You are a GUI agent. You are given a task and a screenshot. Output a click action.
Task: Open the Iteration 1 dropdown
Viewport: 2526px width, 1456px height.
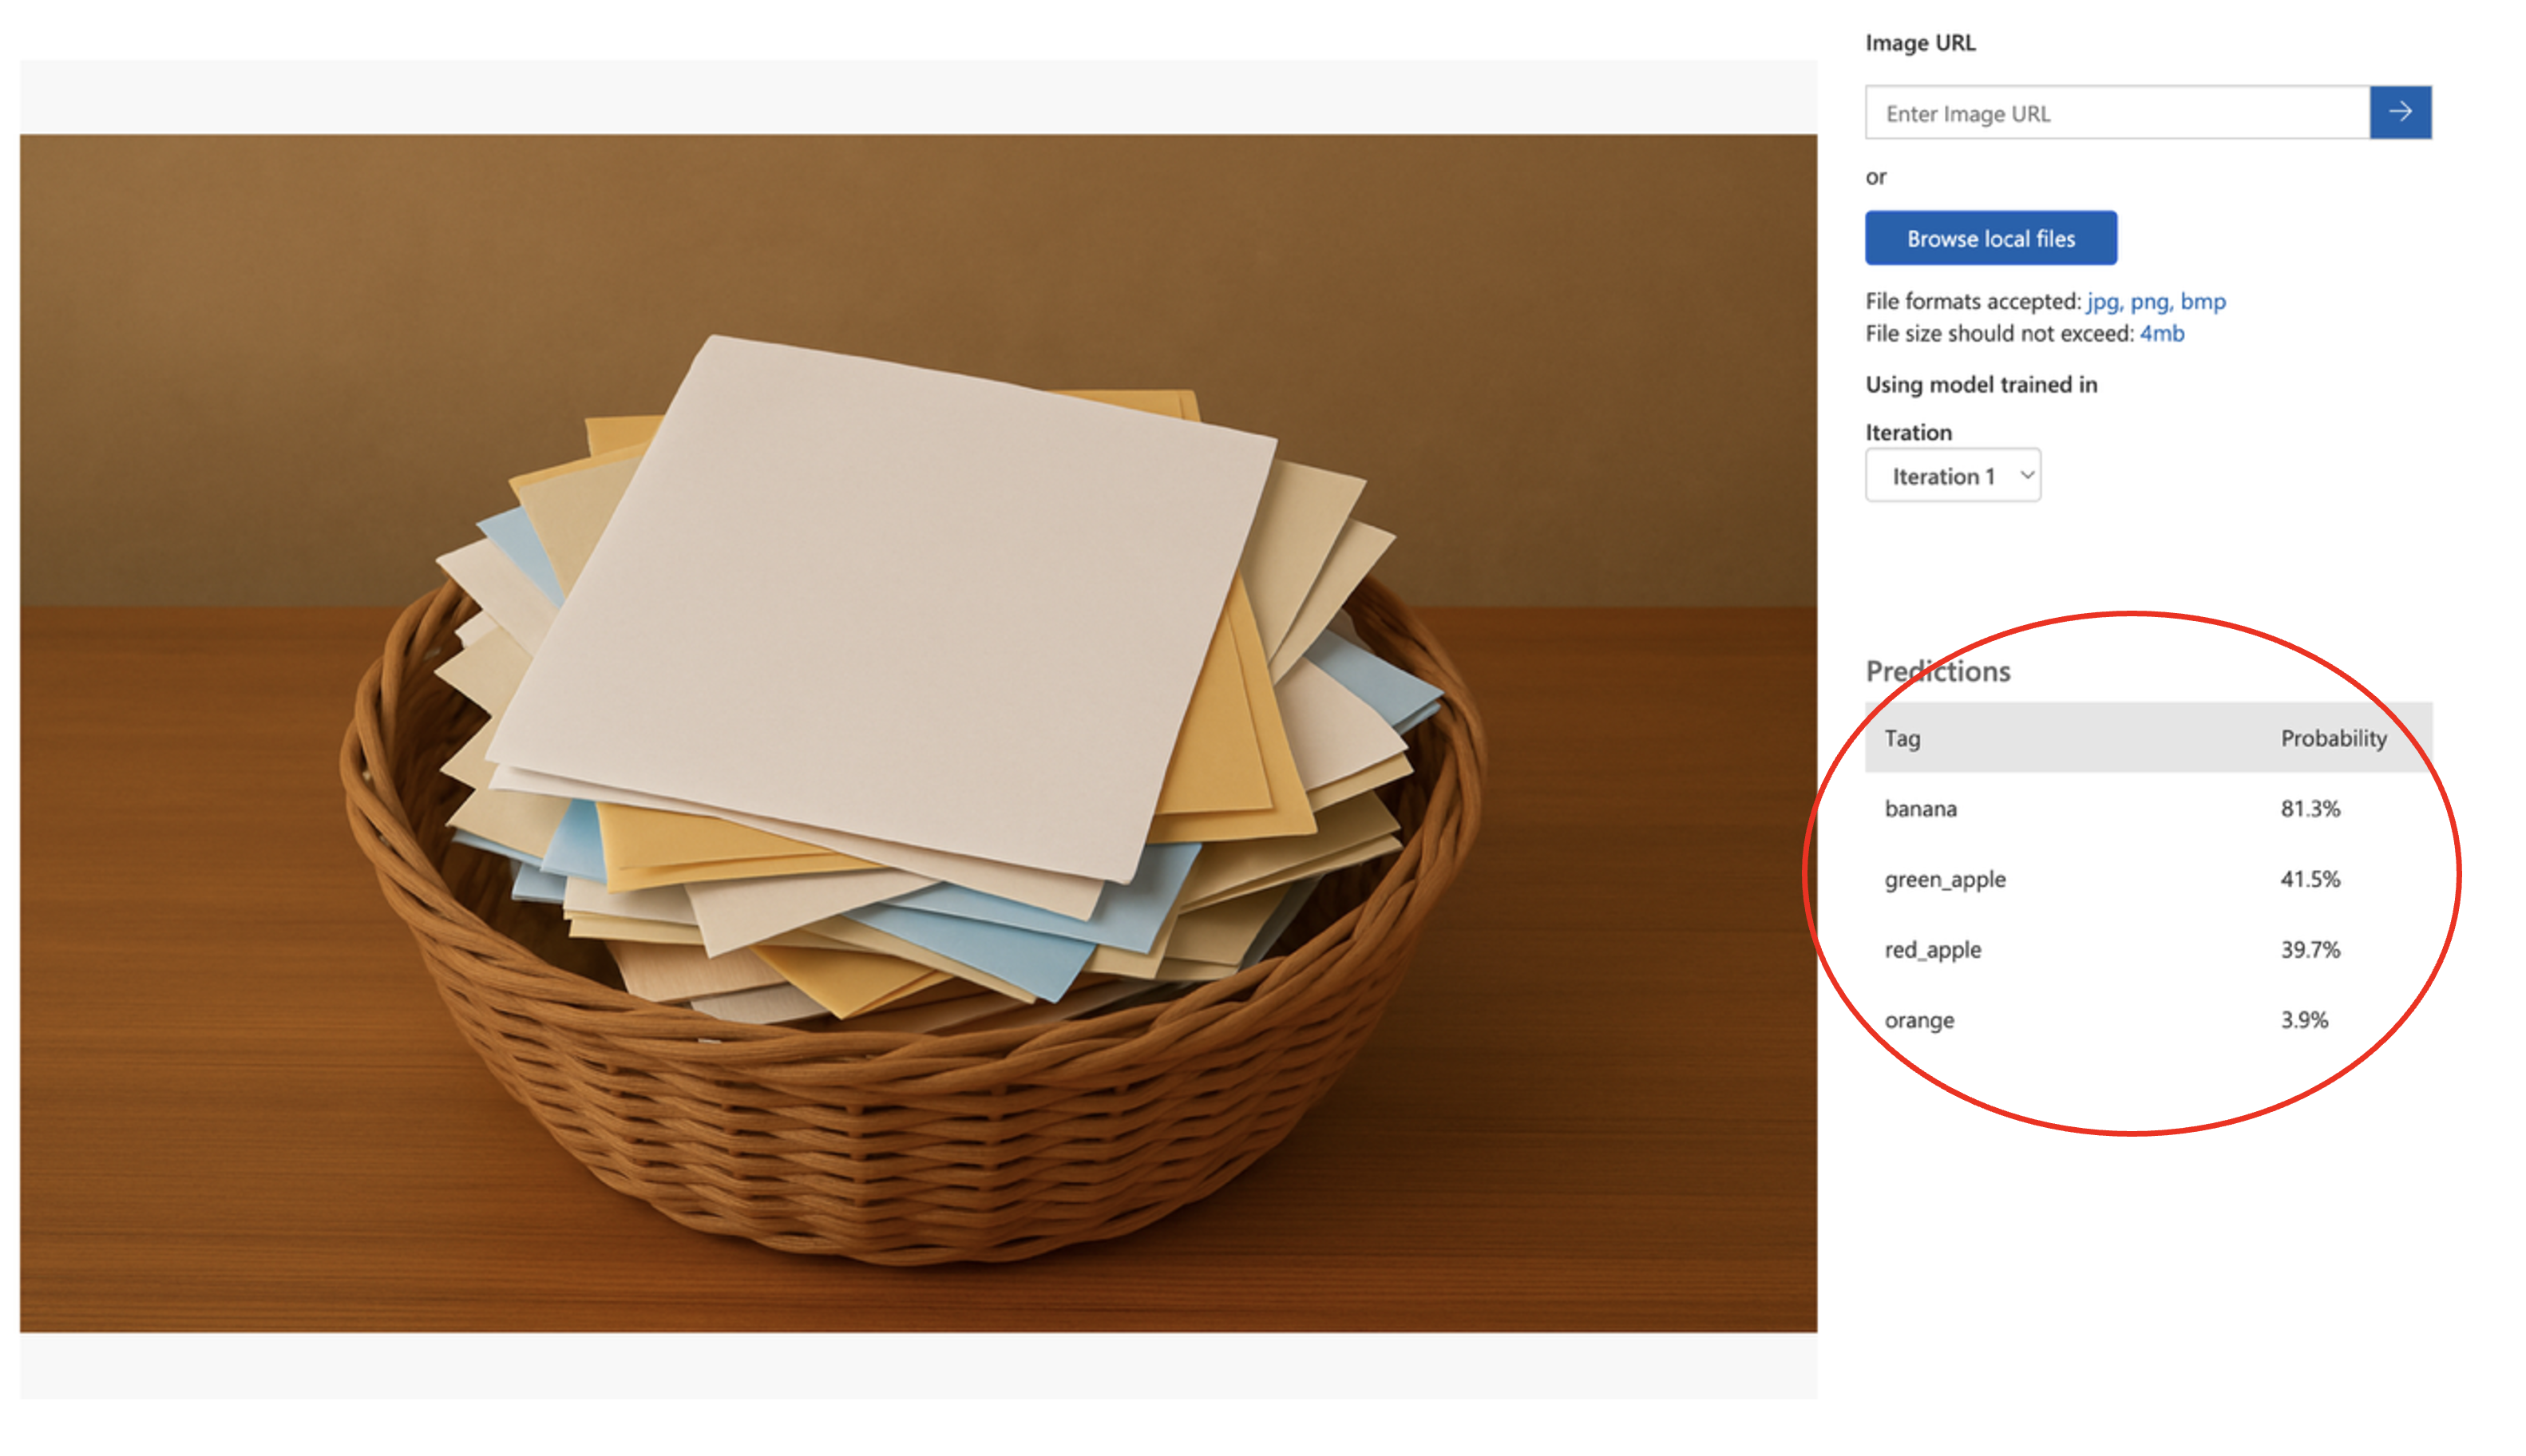(x=1952, y=476)
